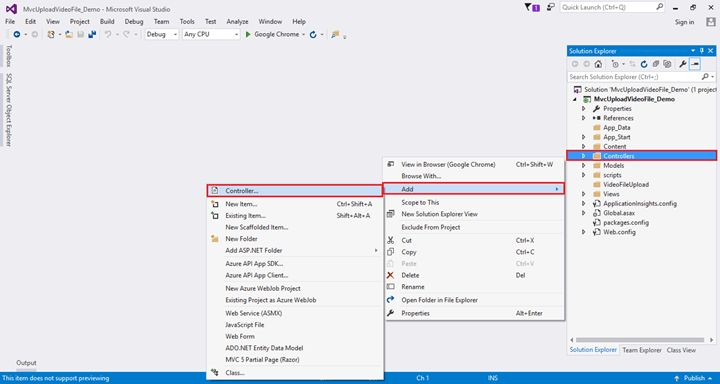Select the VideoFileUpload folder
Image resolution: width=720 pixels, height=384 pixels.
click(x=626, y=185)
